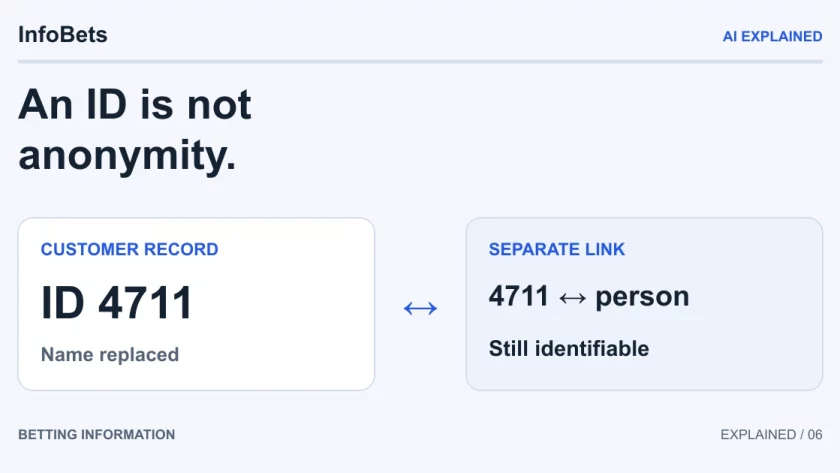Image resolution: width=840 pixels, height=473 pixels.
Task: Click the word 'anonymity.' in the title
Action: (x=127, y=155)
